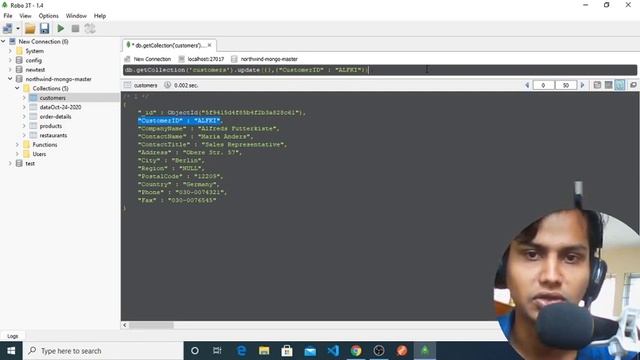Go to previous results page arrow

[527, 85]
